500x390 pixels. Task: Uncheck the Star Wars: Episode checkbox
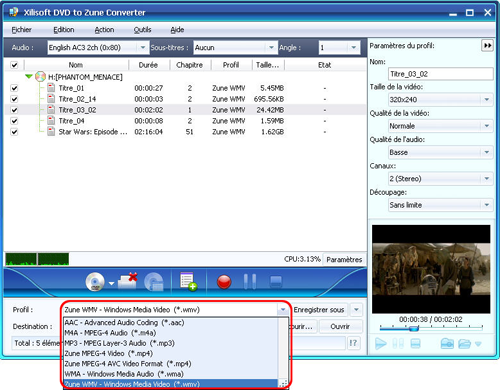coord(14,132)
